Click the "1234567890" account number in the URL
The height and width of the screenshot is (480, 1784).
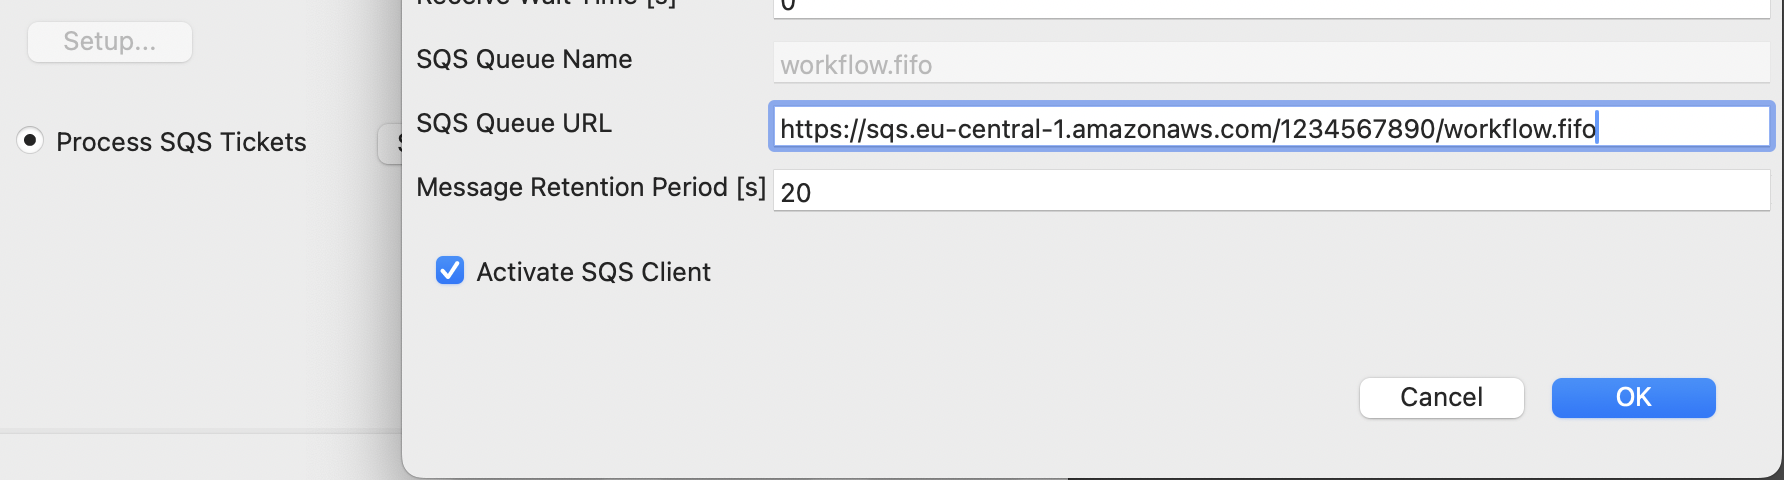[x=1357, y=129]
